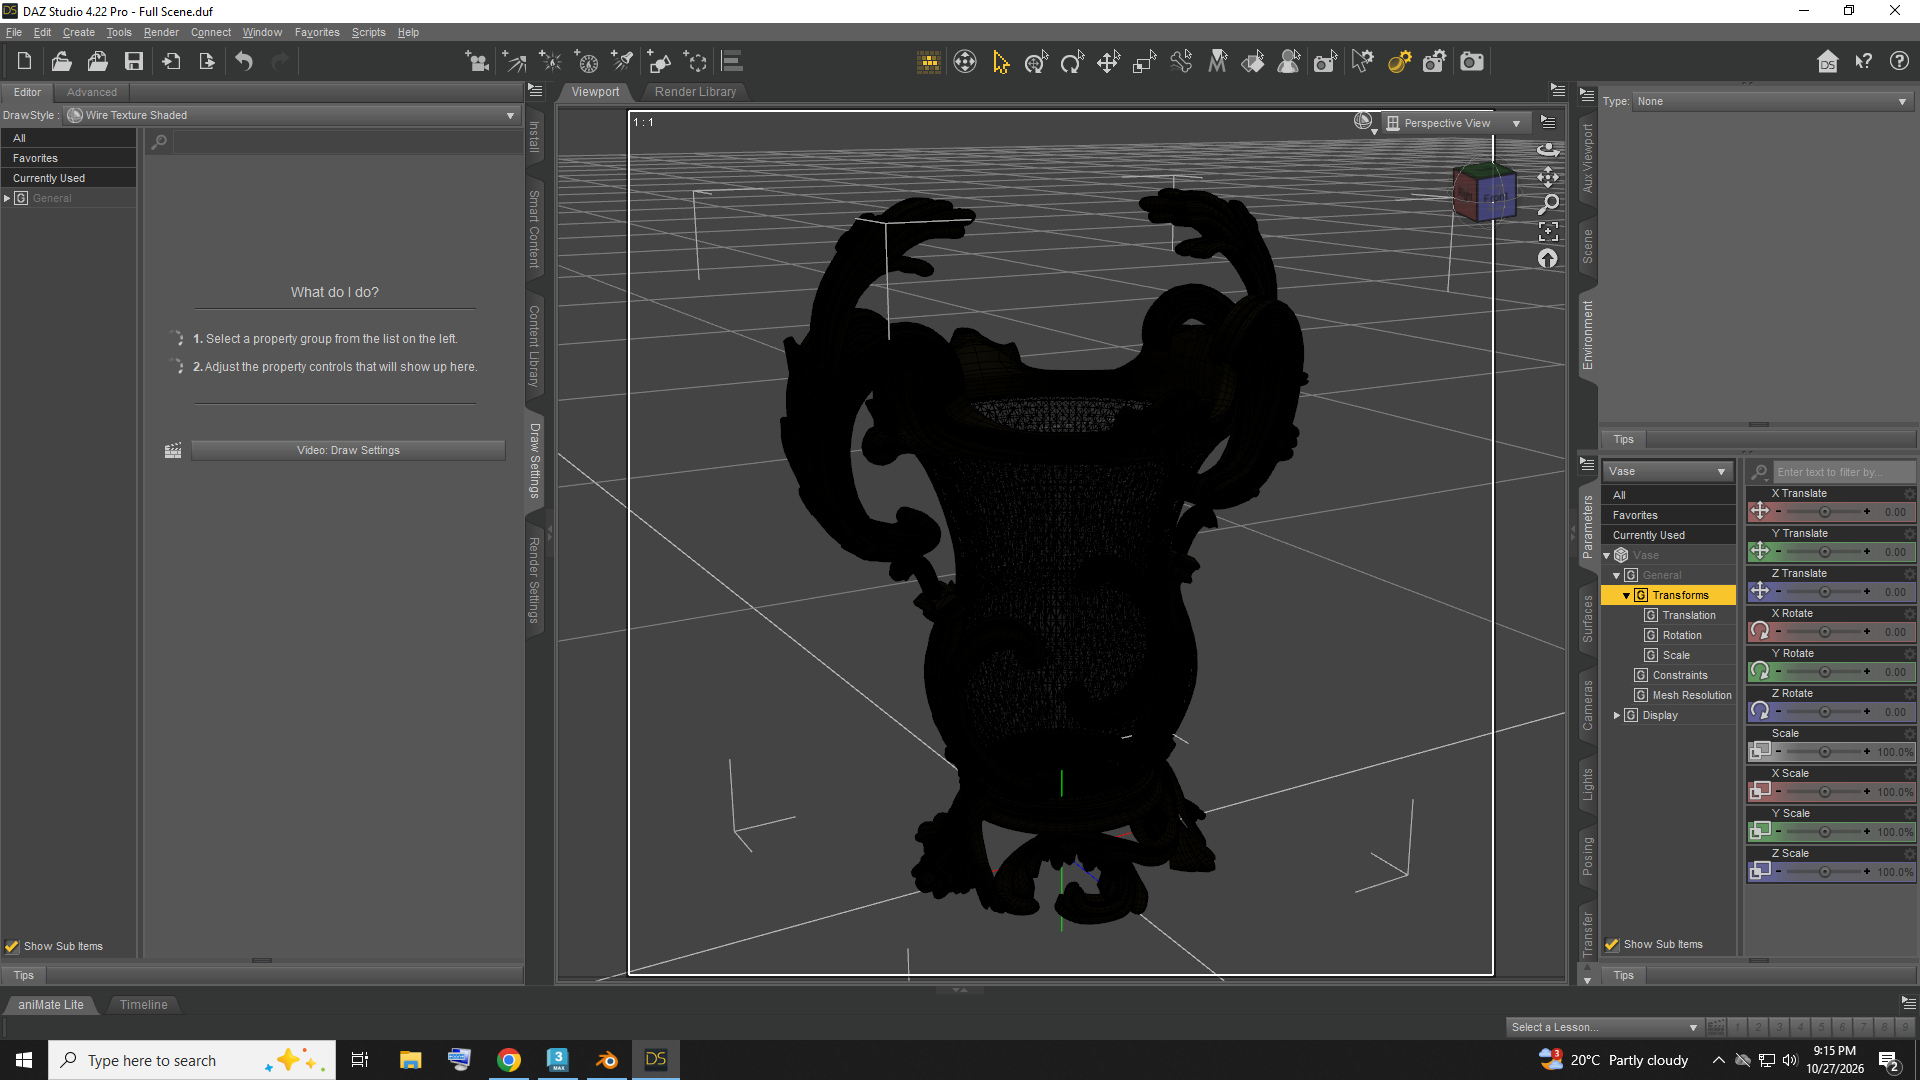1920x1080 pixels.
Task: Click the viewport reset camera icon
Action: (1548, 259)
